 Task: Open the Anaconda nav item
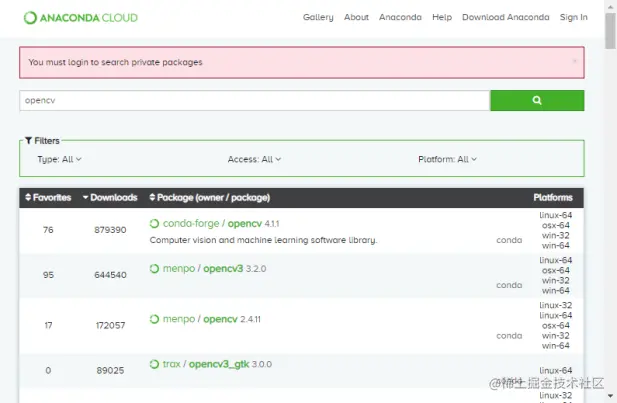400,17
